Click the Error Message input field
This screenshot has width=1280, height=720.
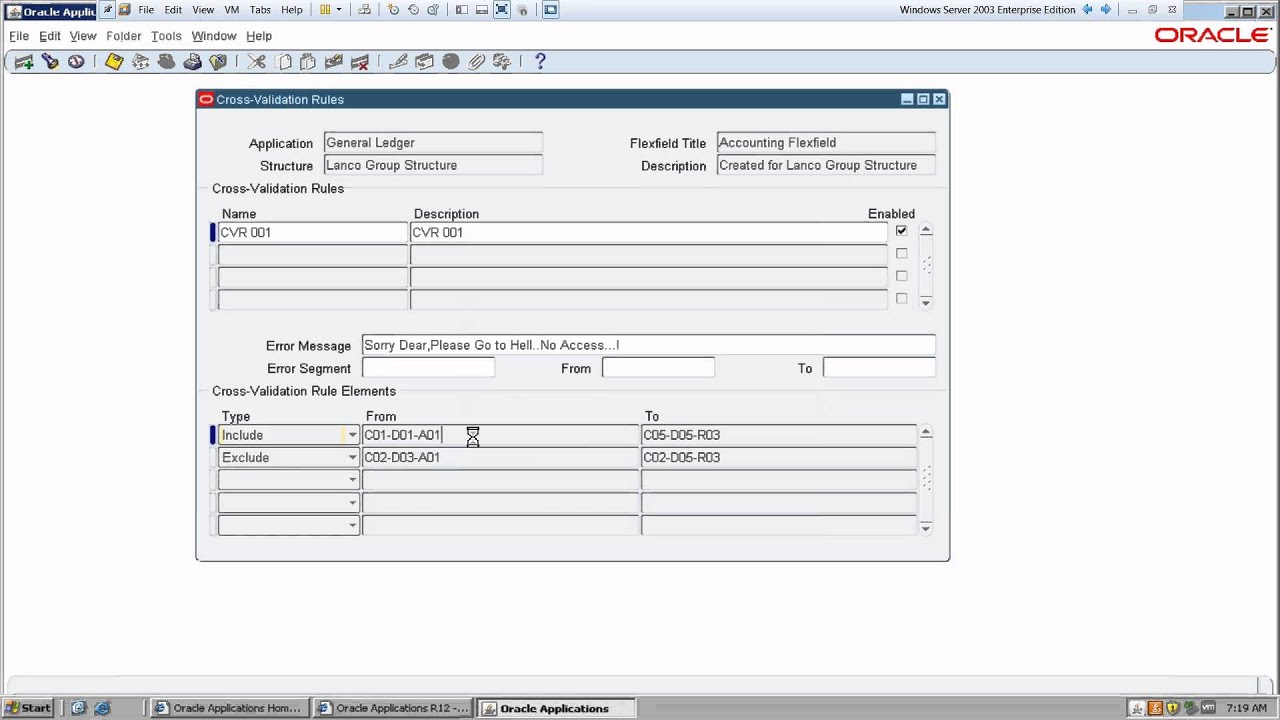click(x=648, y=345)
